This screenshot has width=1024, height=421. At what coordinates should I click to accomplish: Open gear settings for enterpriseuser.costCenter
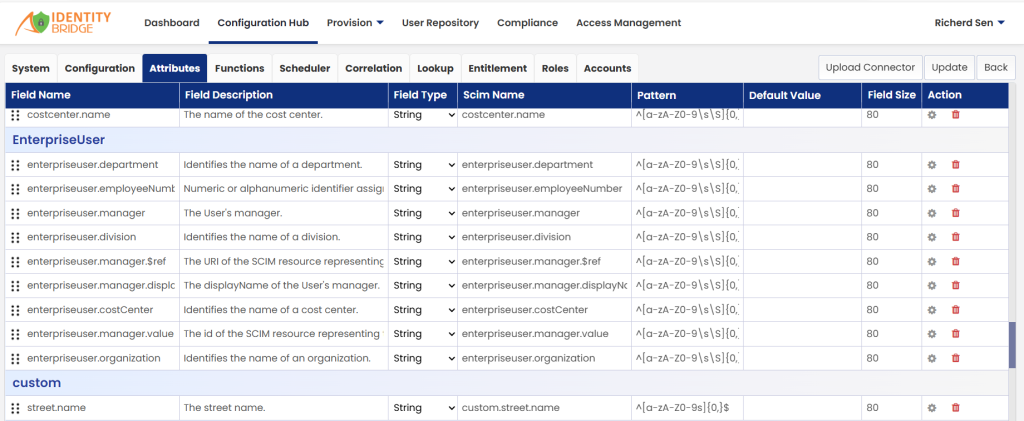(932, 309)
